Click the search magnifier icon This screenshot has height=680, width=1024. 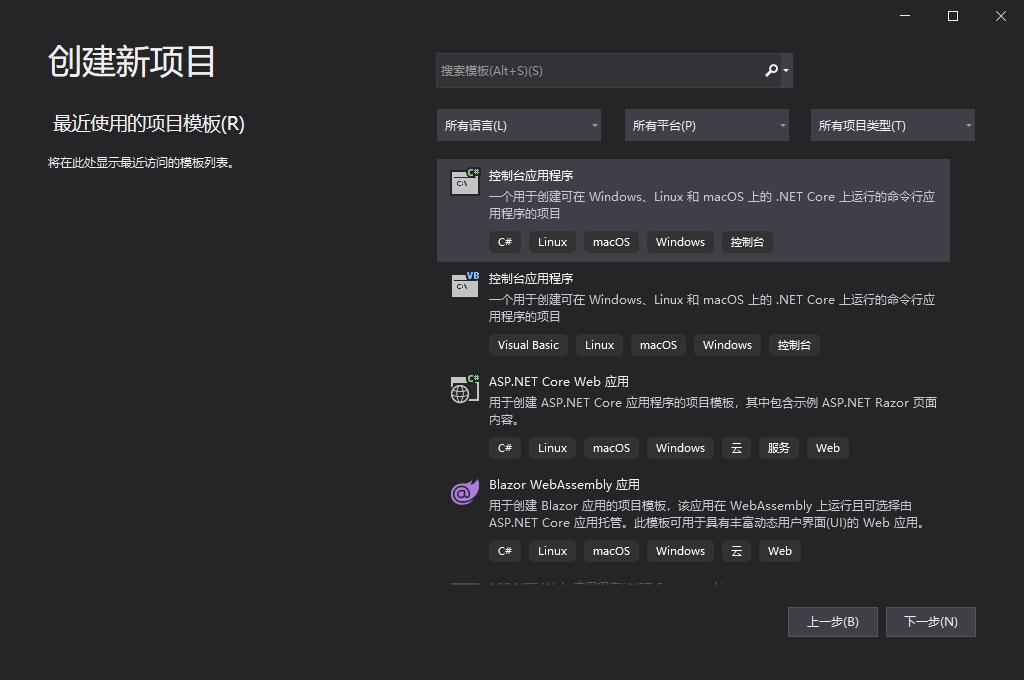[x=771, y=70]
